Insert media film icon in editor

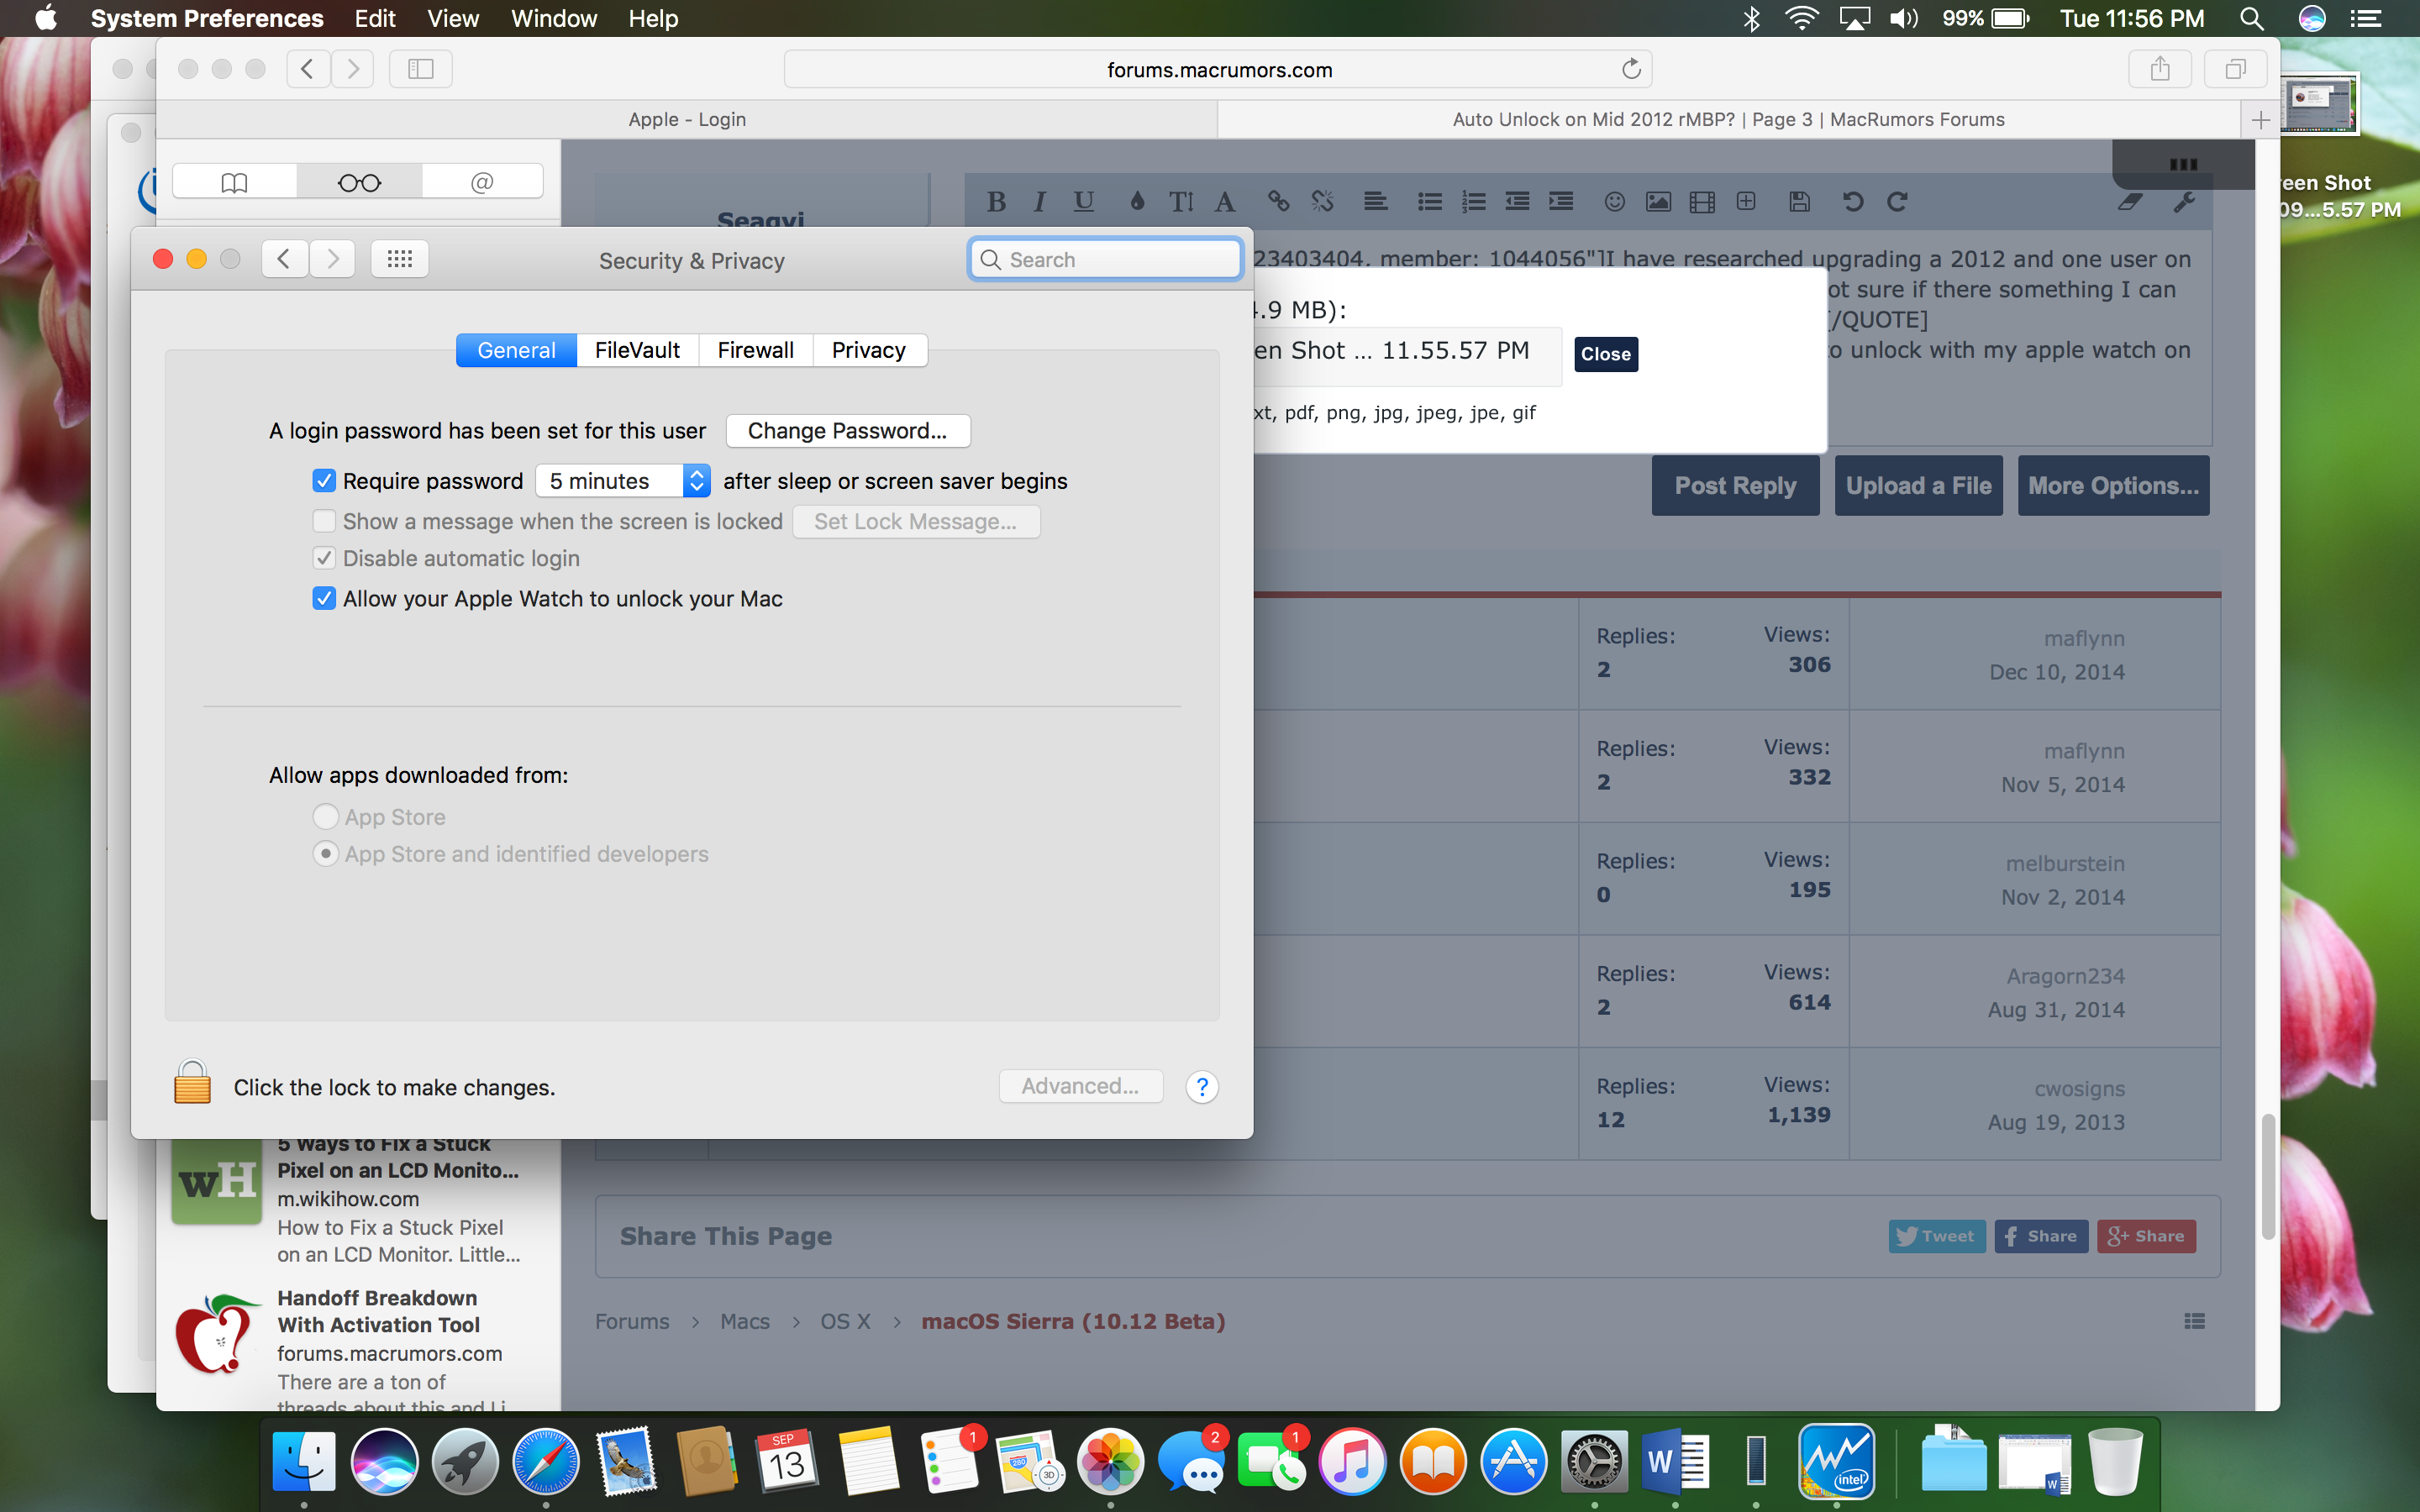(1702, 202)
